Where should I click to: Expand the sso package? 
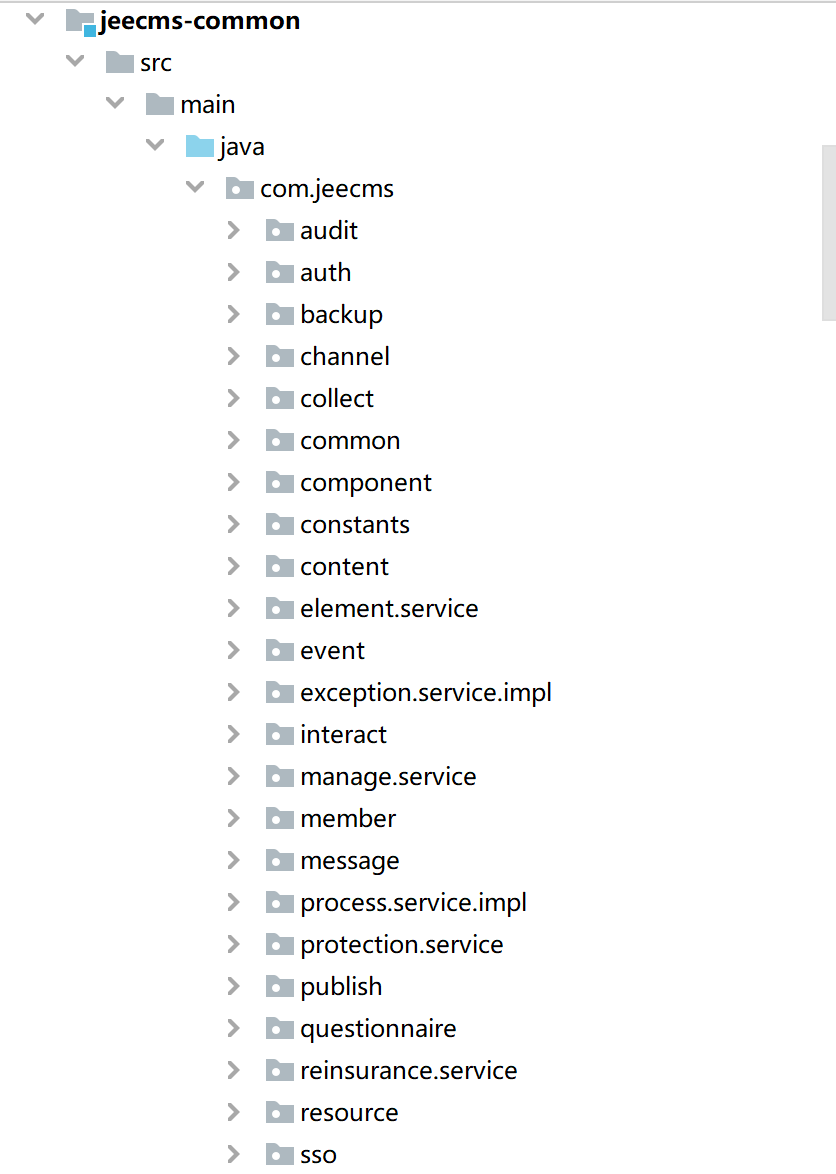coord(234,1154)
